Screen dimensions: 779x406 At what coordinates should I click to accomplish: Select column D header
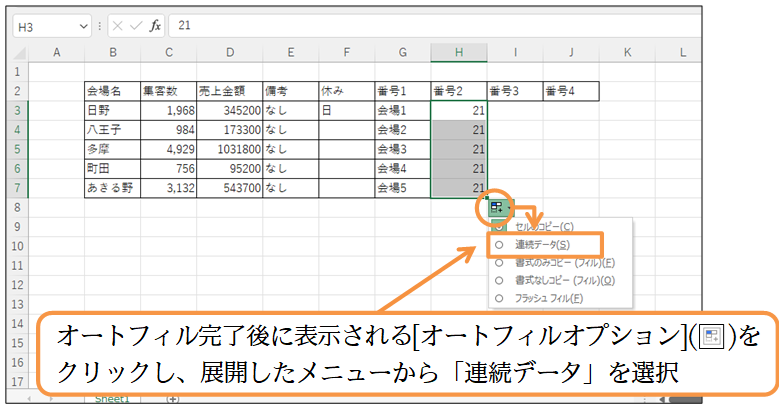click(x=230, y=53)
